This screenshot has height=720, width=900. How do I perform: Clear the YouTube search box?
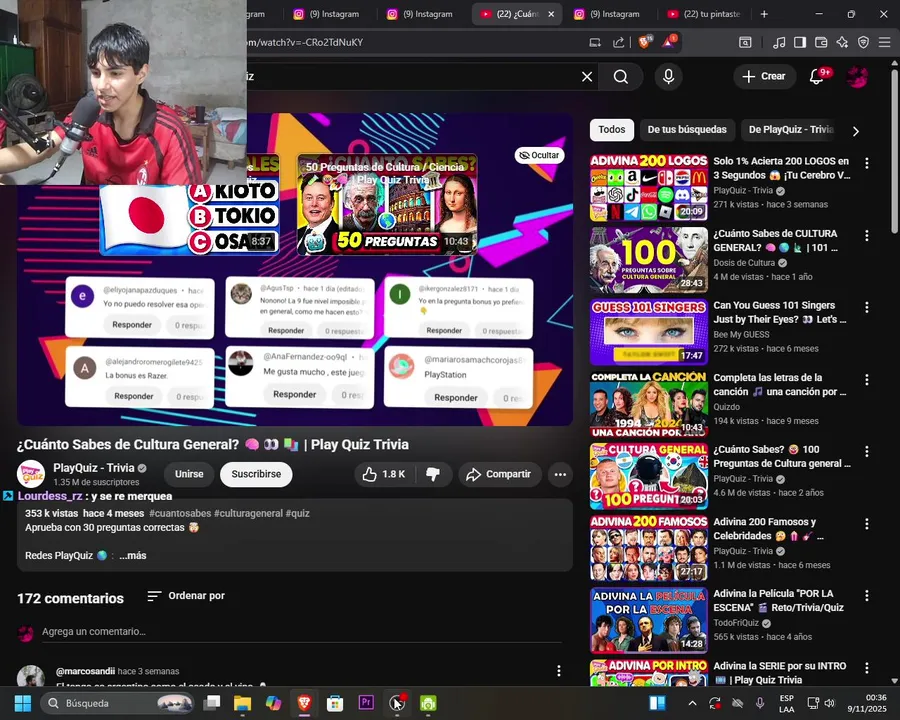[x=587, y=76]
